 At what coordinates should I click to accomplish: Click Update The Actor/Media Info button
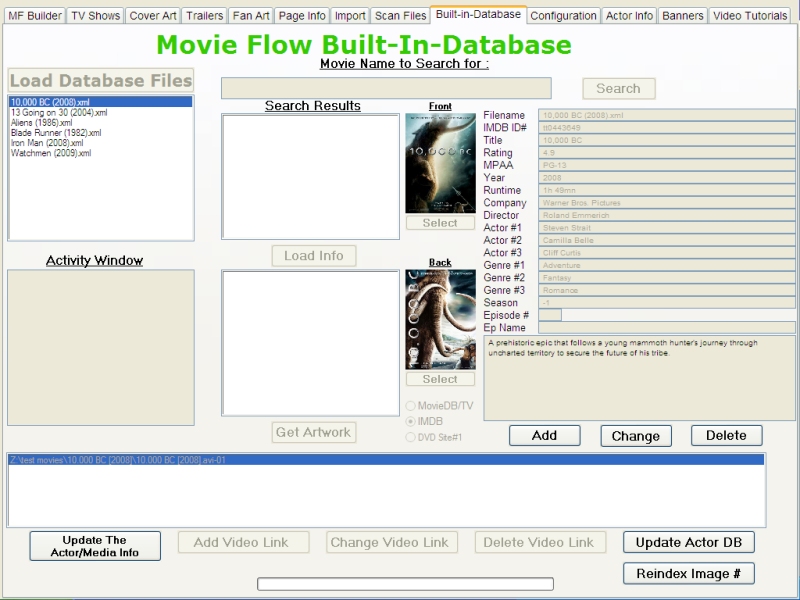click(x=95, y=545)
